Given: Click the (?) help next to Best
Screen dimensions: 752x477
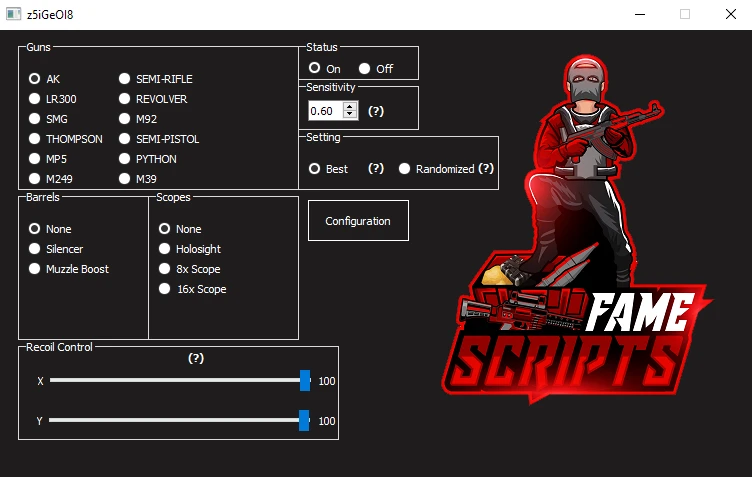Looking at the screenshot, I should pos(376,168).
